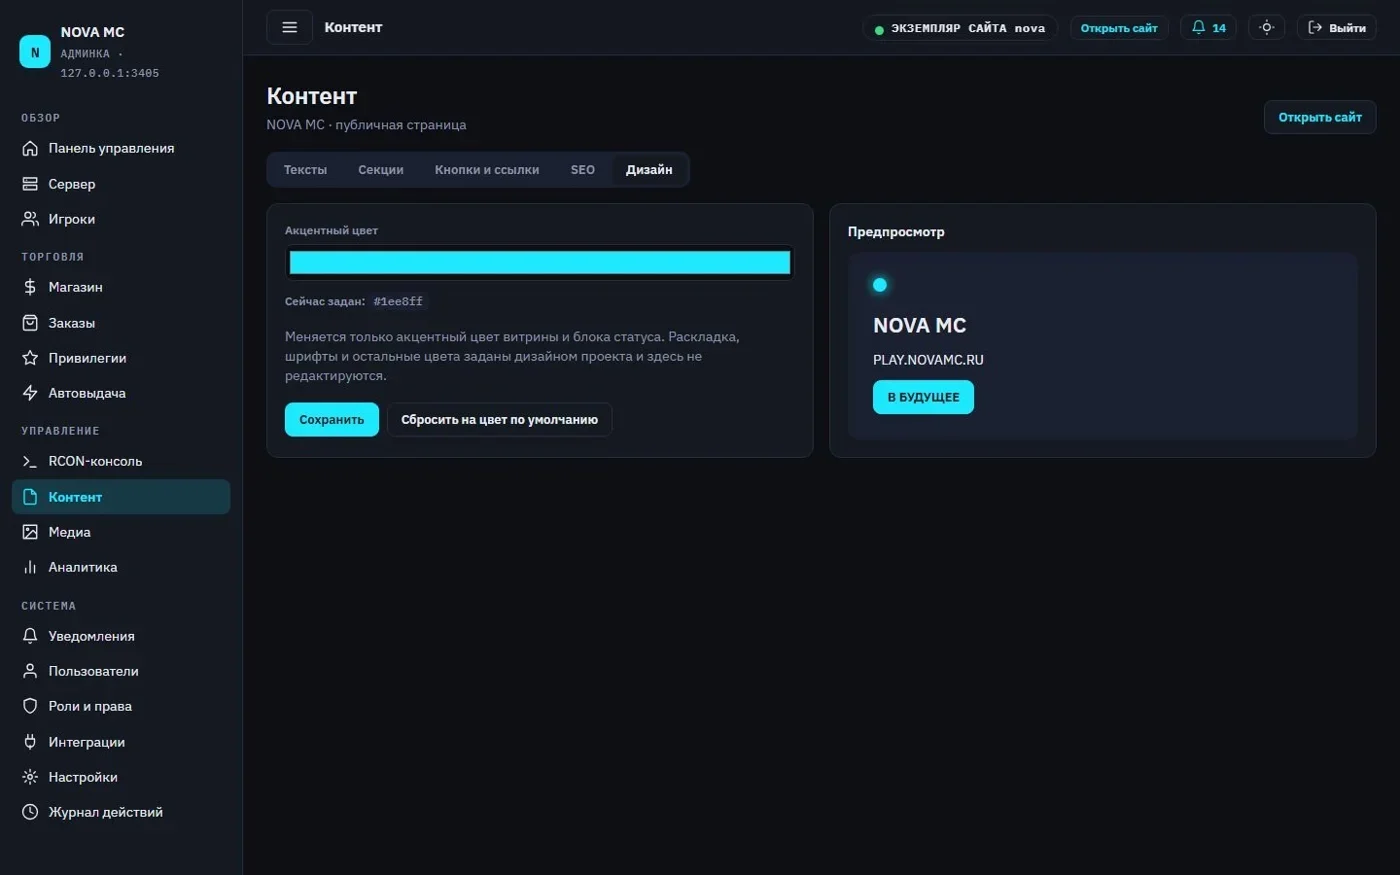Click Выйти logout button
1400x875 pixels.
click(1337, 27)
